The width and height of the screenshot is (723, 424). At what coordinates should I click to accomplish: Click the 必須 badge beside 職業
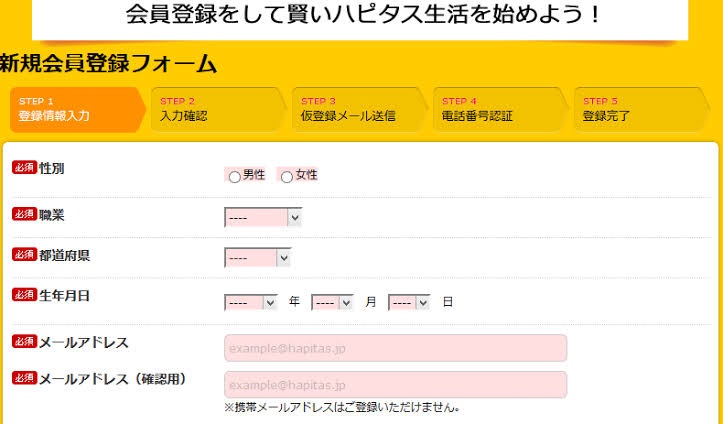(24, 213)
